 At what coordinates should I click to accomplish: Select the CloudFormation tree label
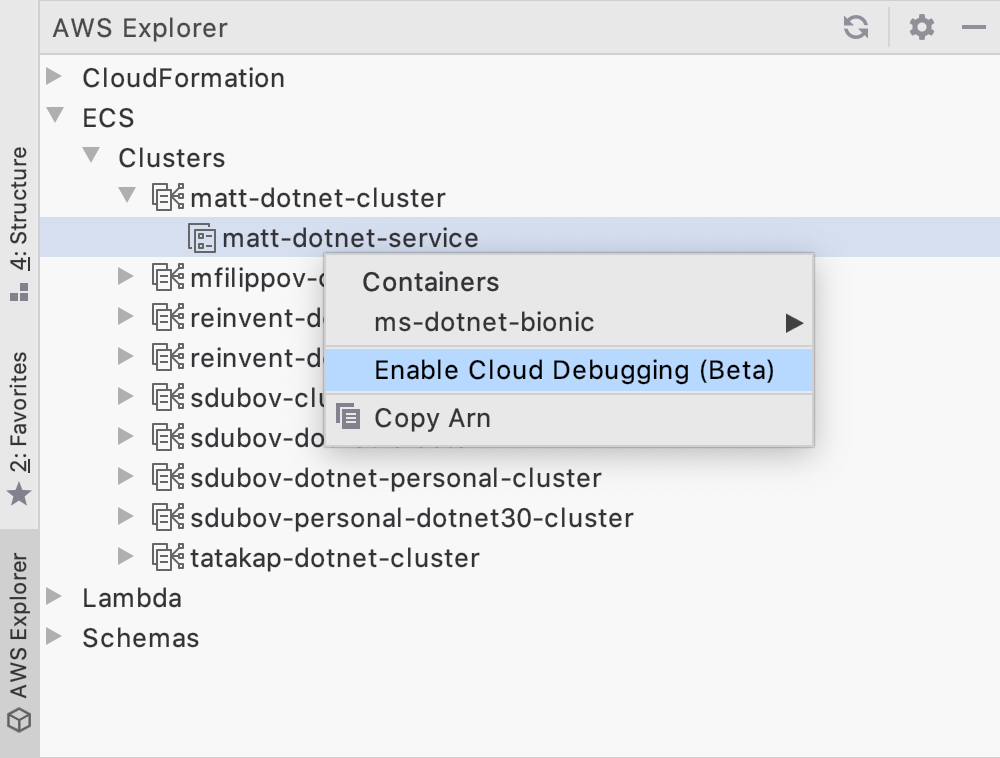184,78
